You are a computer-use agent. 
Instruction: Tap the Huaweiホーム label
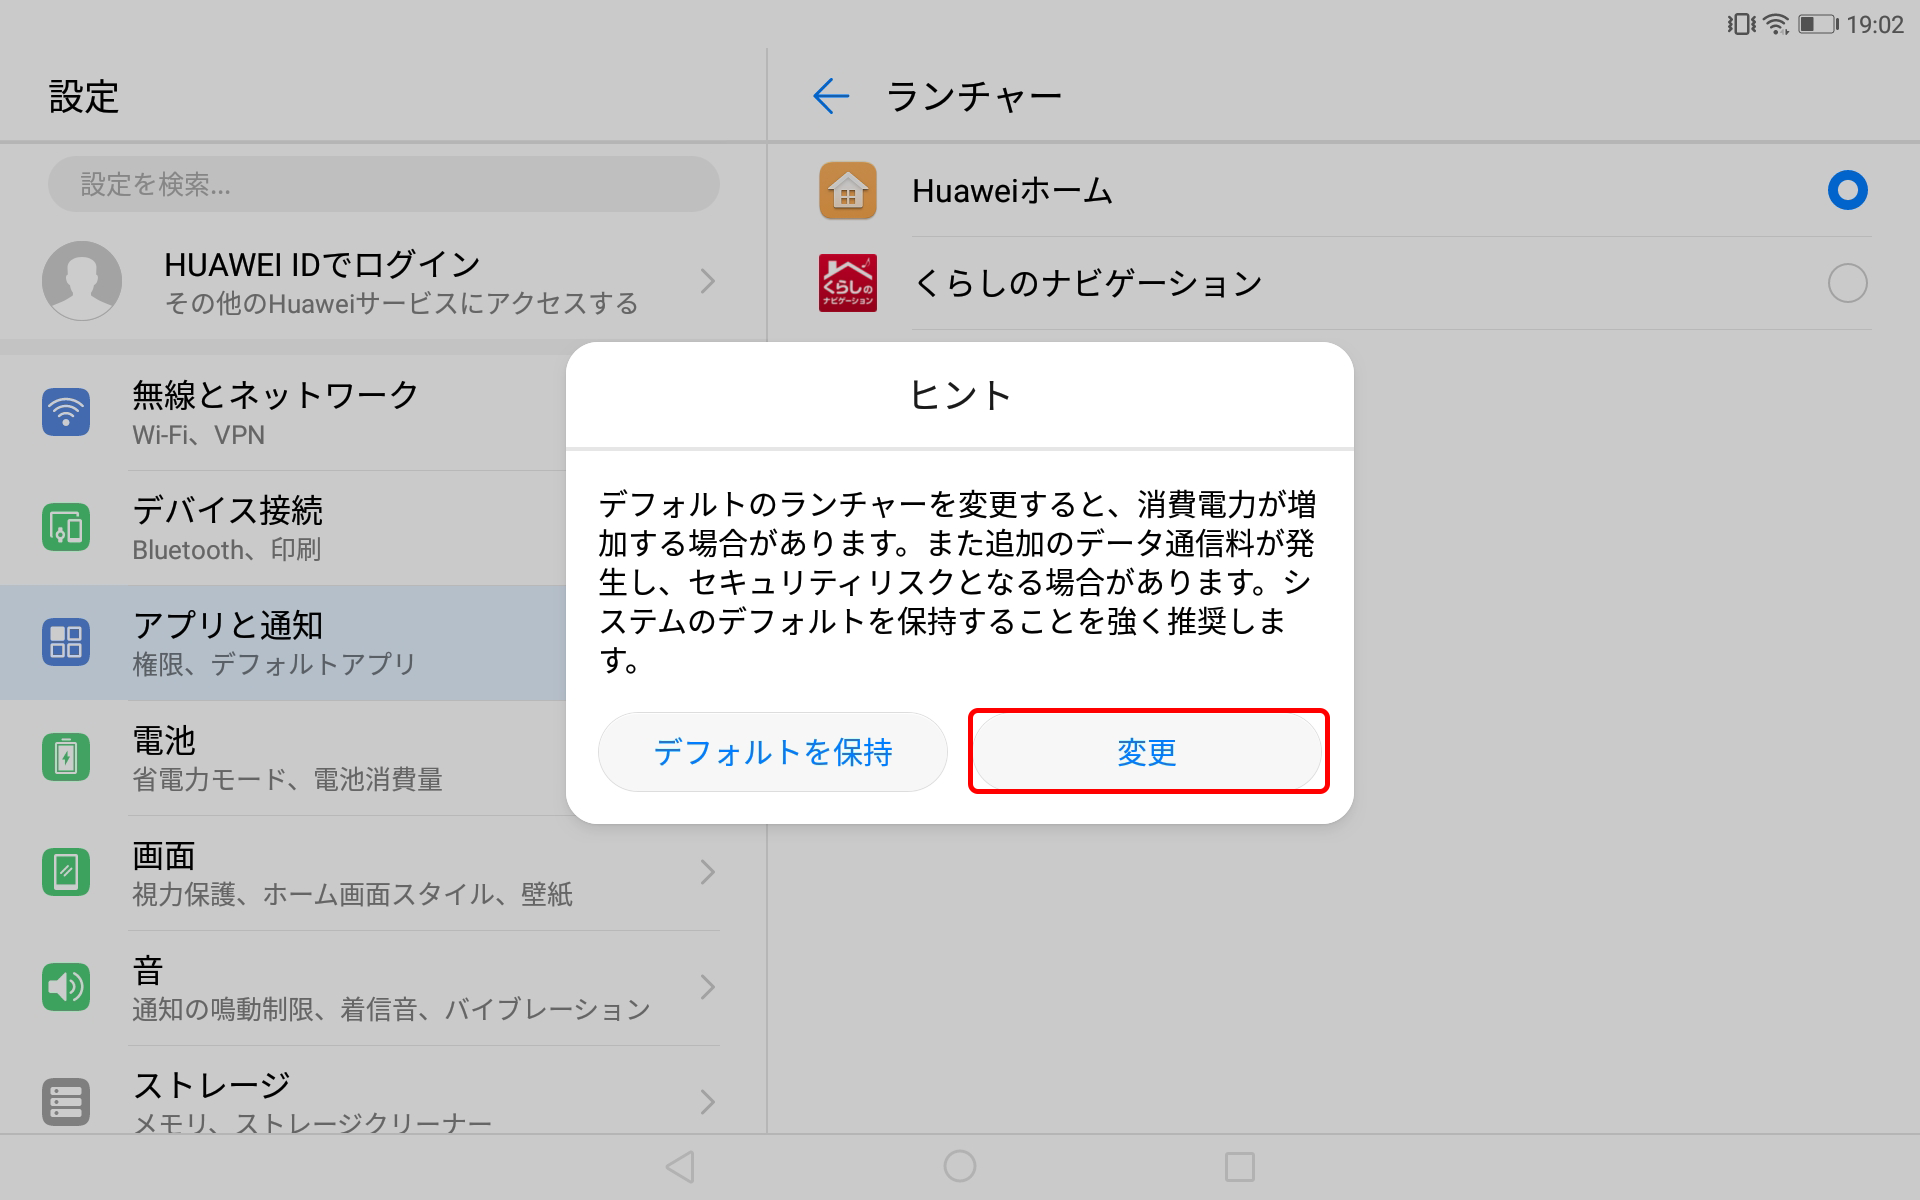[x=1012, y=190]
